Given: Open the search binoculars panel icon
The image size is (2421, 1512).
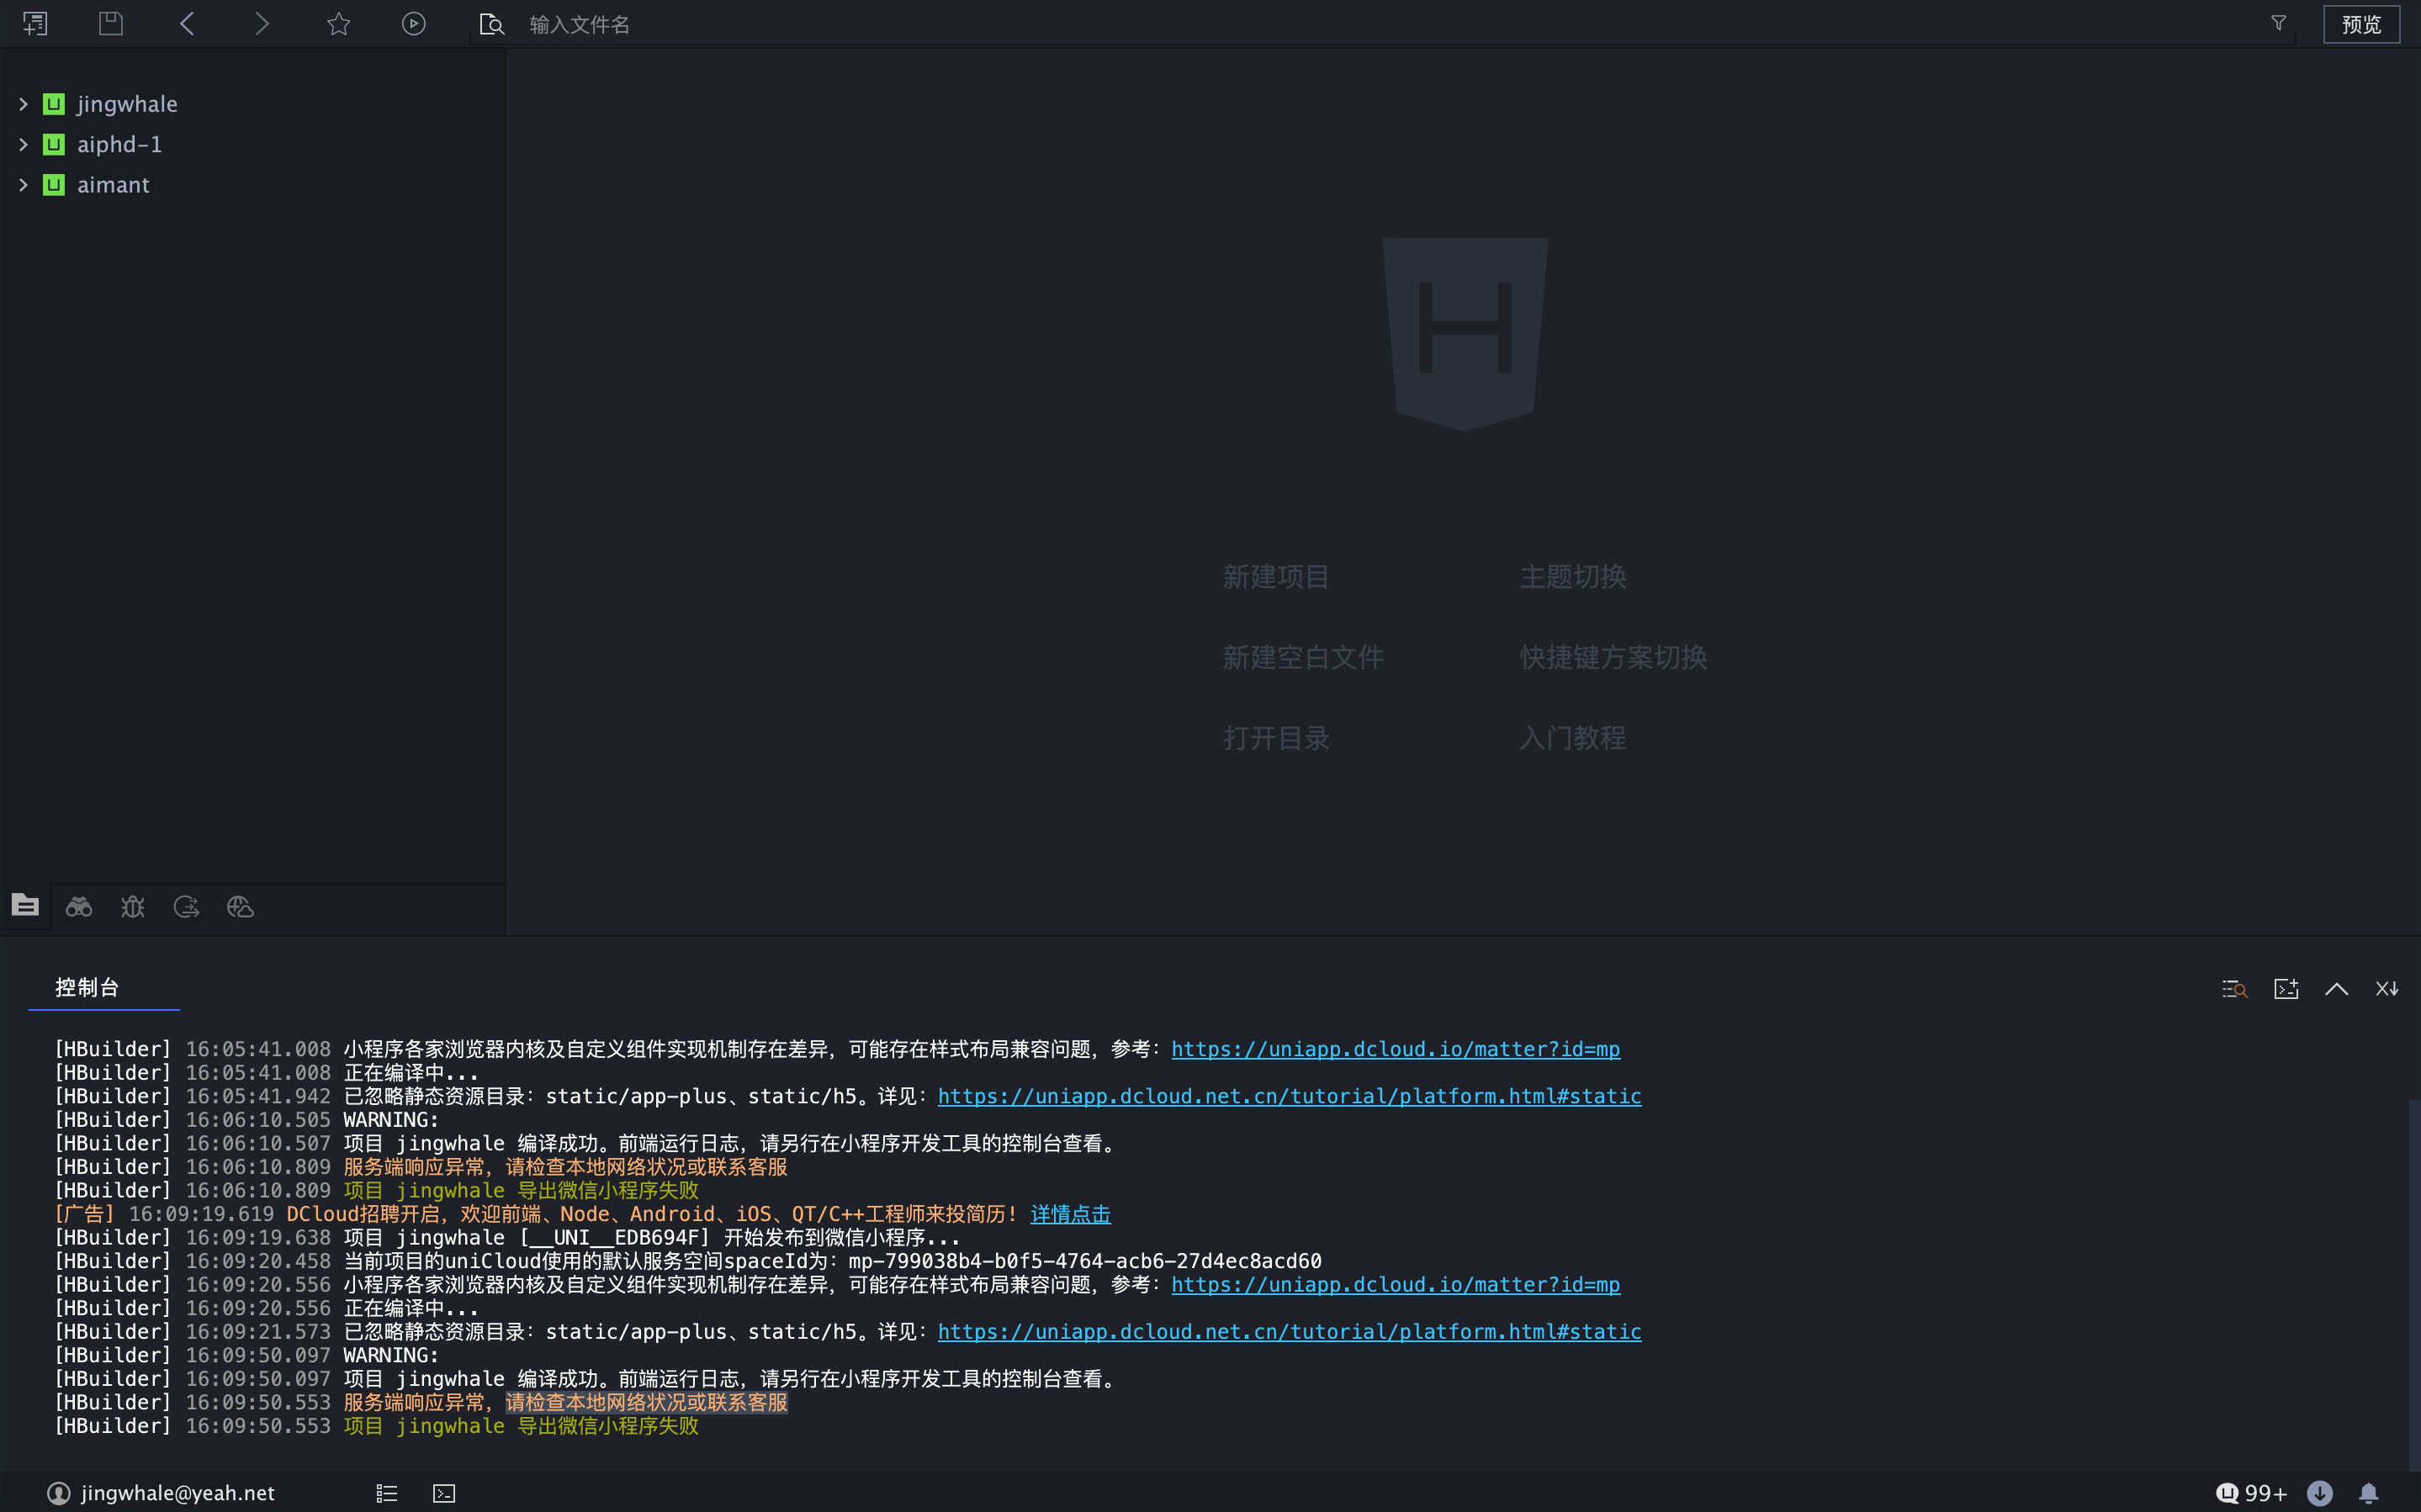Looking at the screenshot, I should (79, 907).
